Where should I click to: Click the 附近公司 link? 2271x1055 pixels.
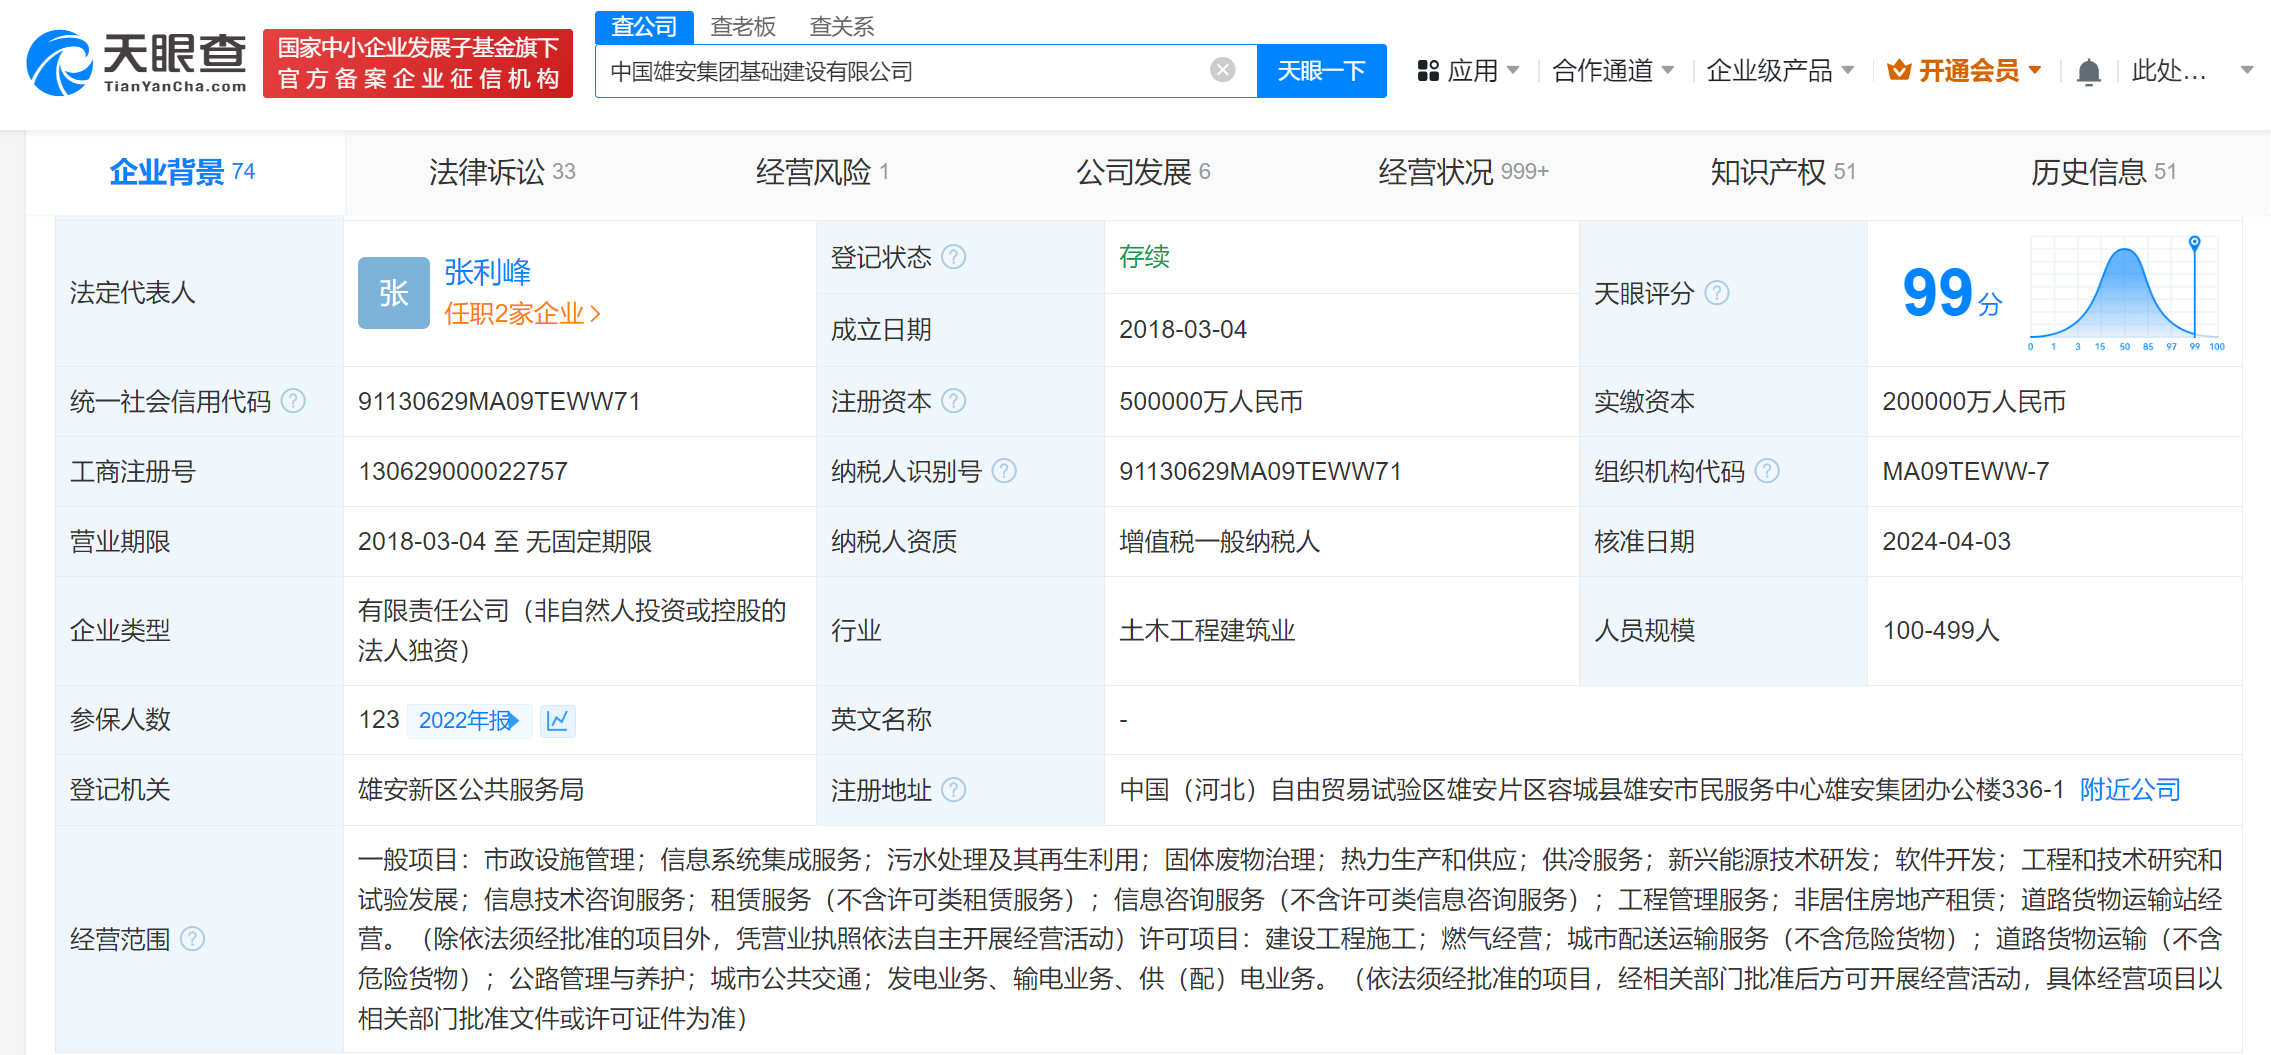pyautogui.click(x=2129, y=790)
